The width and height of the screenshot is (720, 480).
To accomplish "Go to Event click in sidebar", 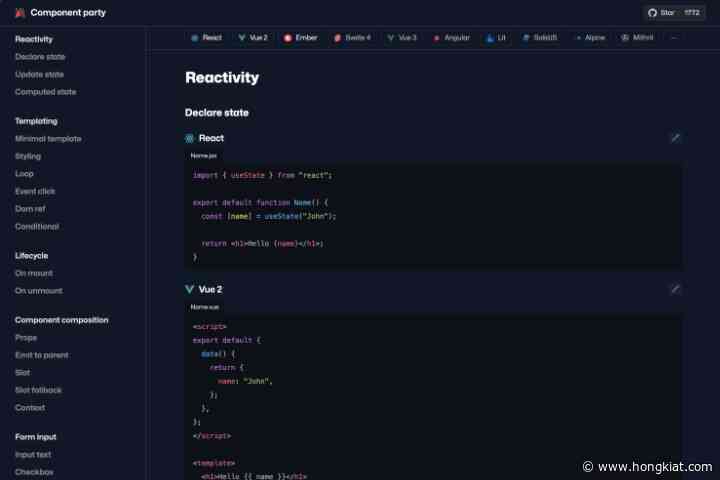I will pyautogui.click(x=35, y=192).
